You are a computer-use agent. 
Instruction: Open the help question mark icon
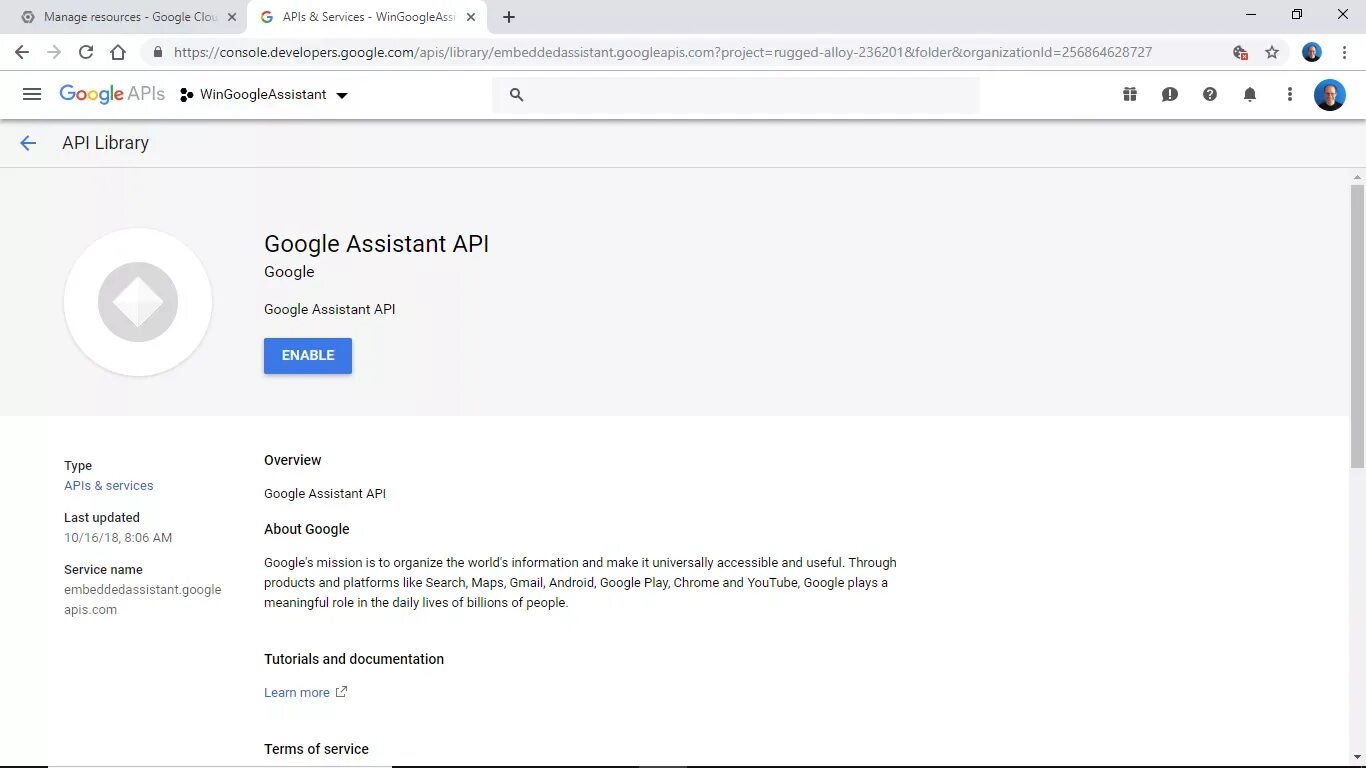tap(1210, 94)
